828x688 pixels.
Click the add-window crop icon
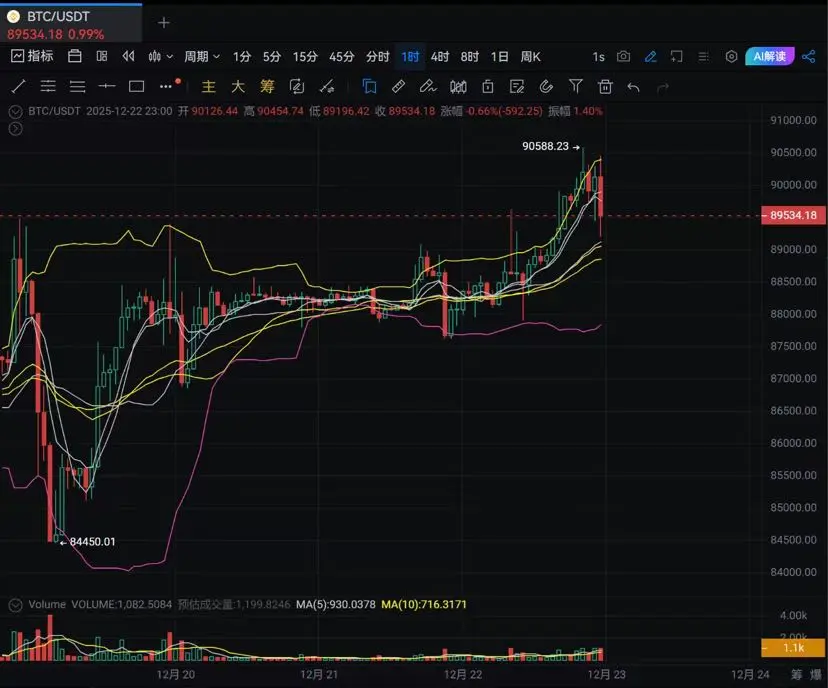coord(676,56)
